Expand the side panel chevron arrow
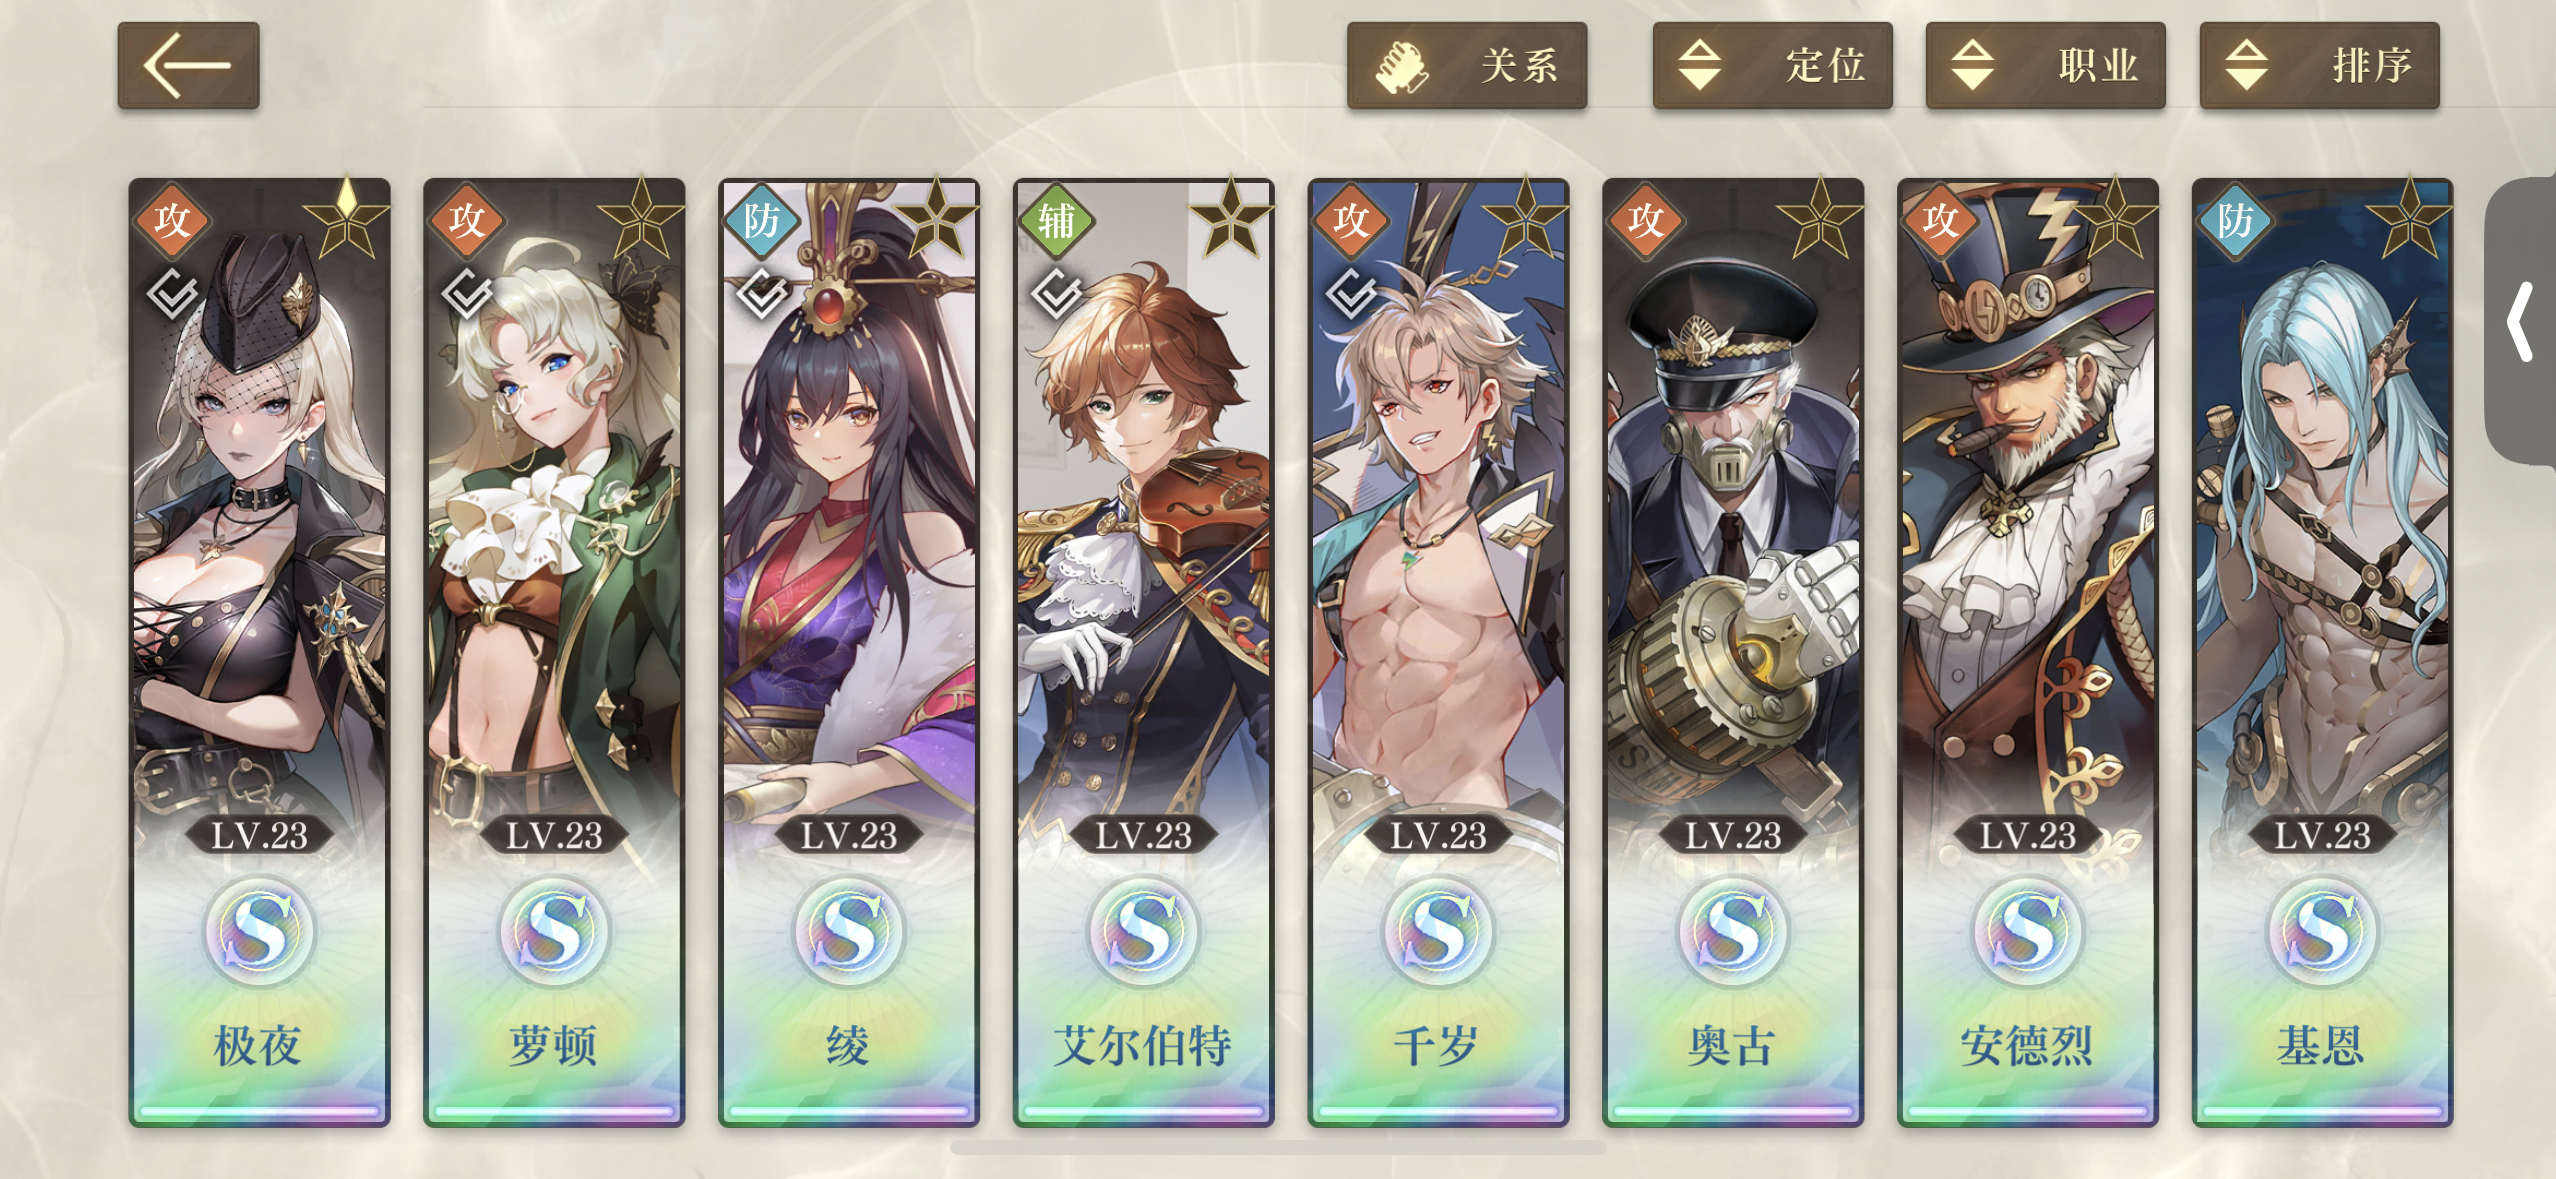This screenshot has width=2556, height=1179. (x=2521, y=321)
